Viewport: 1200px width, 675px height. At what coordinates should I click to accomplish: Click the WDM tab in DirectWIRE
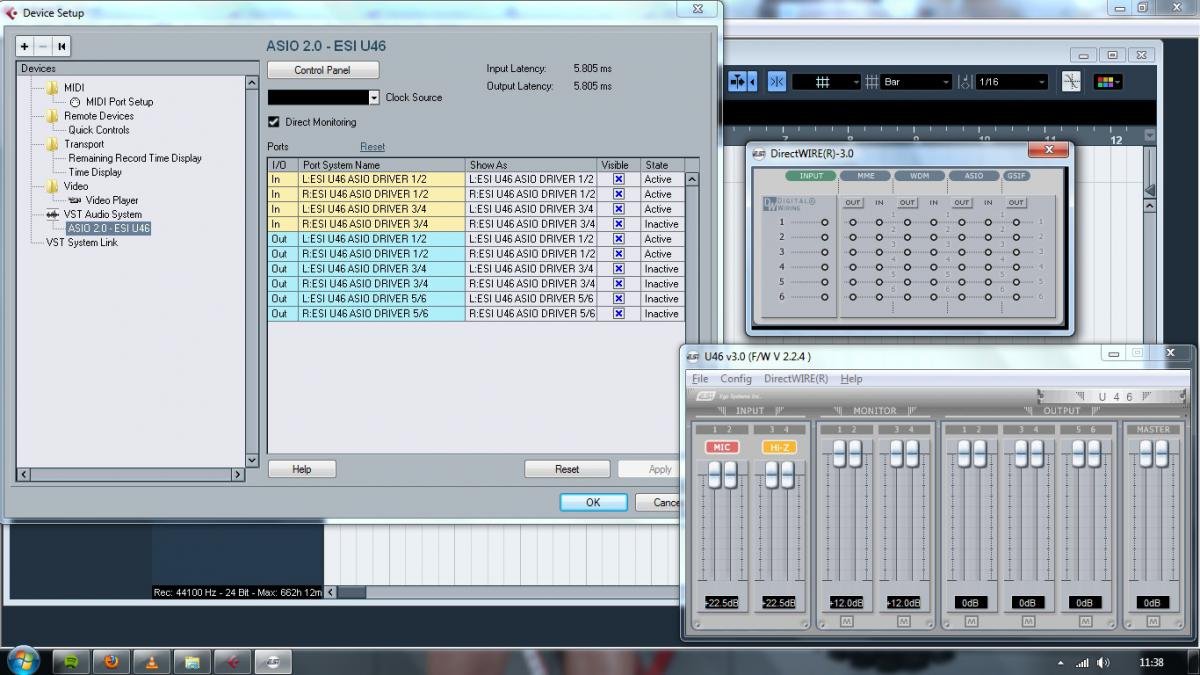point(919,176)
